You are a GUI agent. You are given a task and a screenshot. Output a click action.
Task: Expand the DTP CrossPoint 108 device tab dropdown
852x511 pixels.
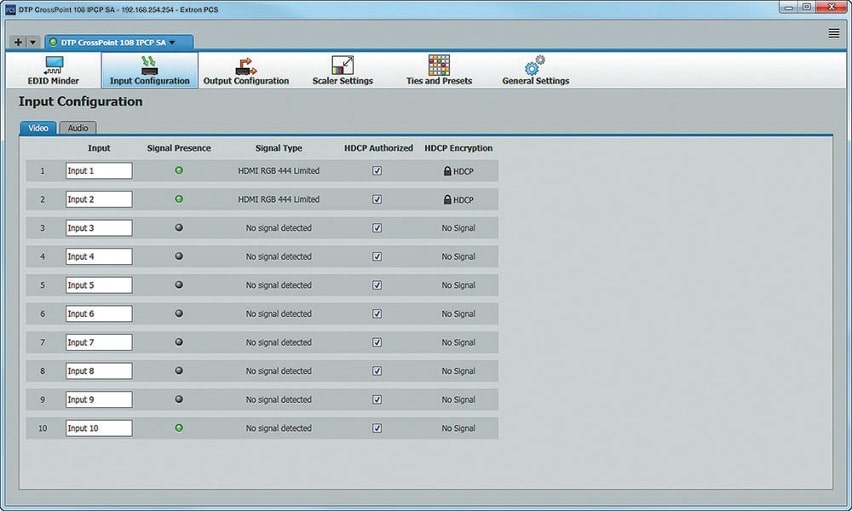172,43
